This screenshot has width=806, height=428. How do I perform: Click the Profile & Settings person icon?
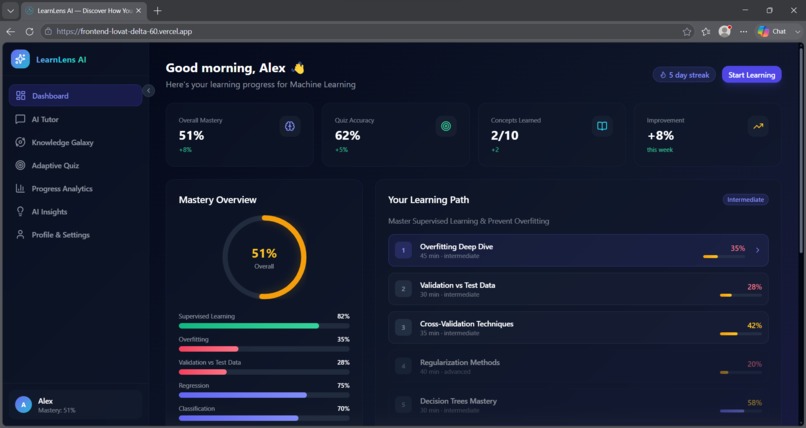pyautogui.click(x=20, y=235)
